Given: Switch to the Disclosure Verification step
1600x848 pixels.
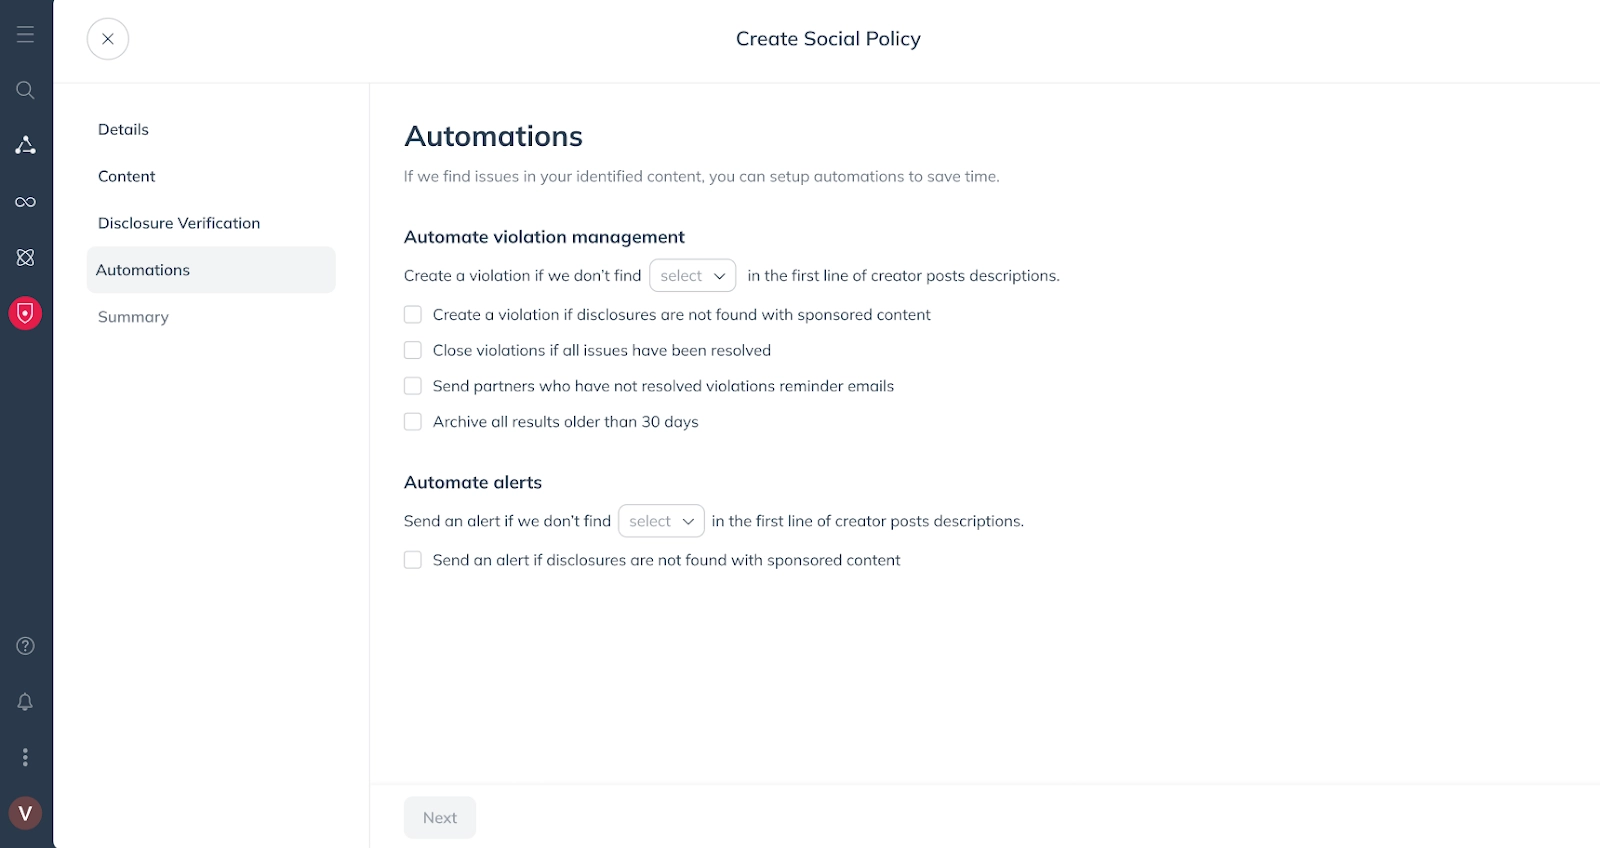Looking at the screenshot, I should click(x=178, y=223).
